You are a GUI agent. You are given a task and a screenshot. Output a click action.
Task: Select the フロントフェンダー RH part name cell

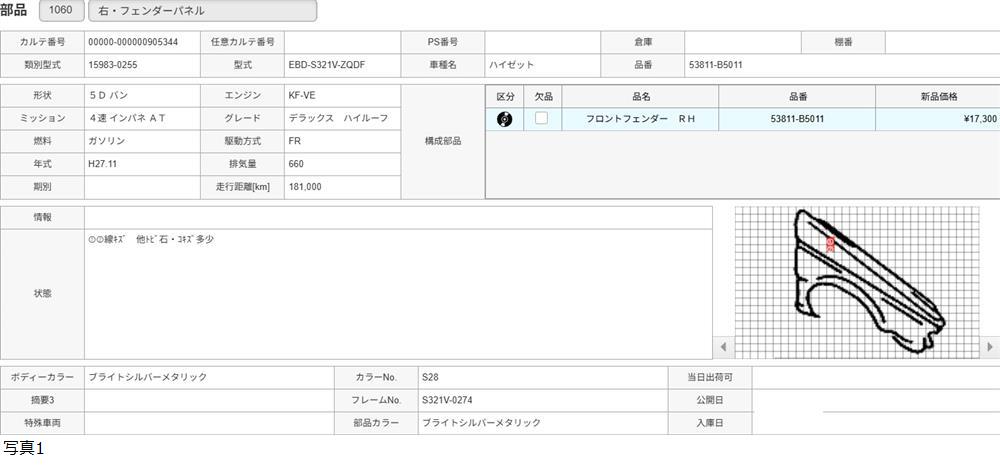pos(640,119)
